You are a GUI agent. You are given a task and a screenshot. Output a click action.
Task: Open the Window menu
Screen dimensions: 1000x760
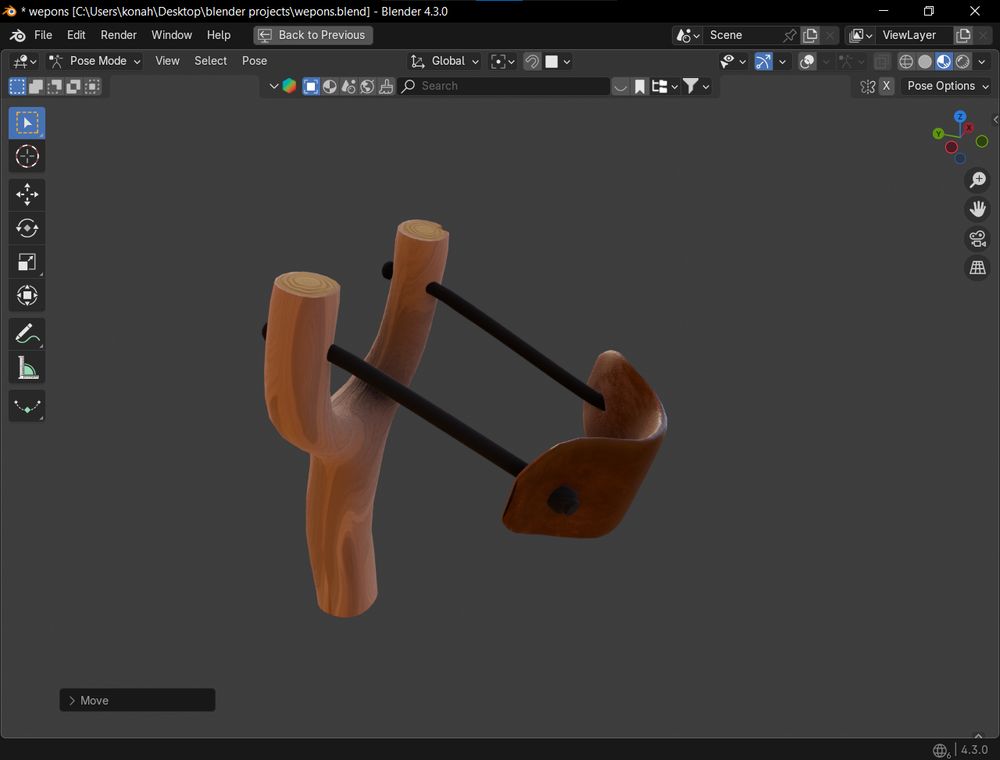tap(172, 35)
